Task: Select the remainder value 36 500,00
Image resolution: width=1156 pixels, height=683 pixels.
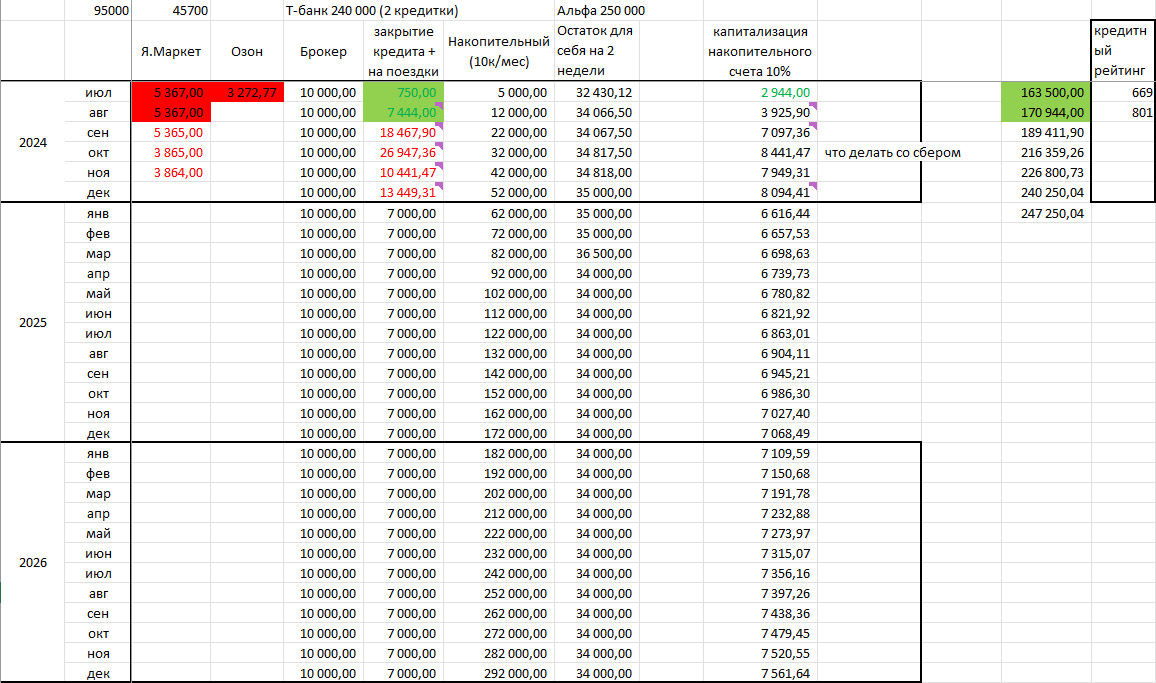Action: (x=597, y=253)
